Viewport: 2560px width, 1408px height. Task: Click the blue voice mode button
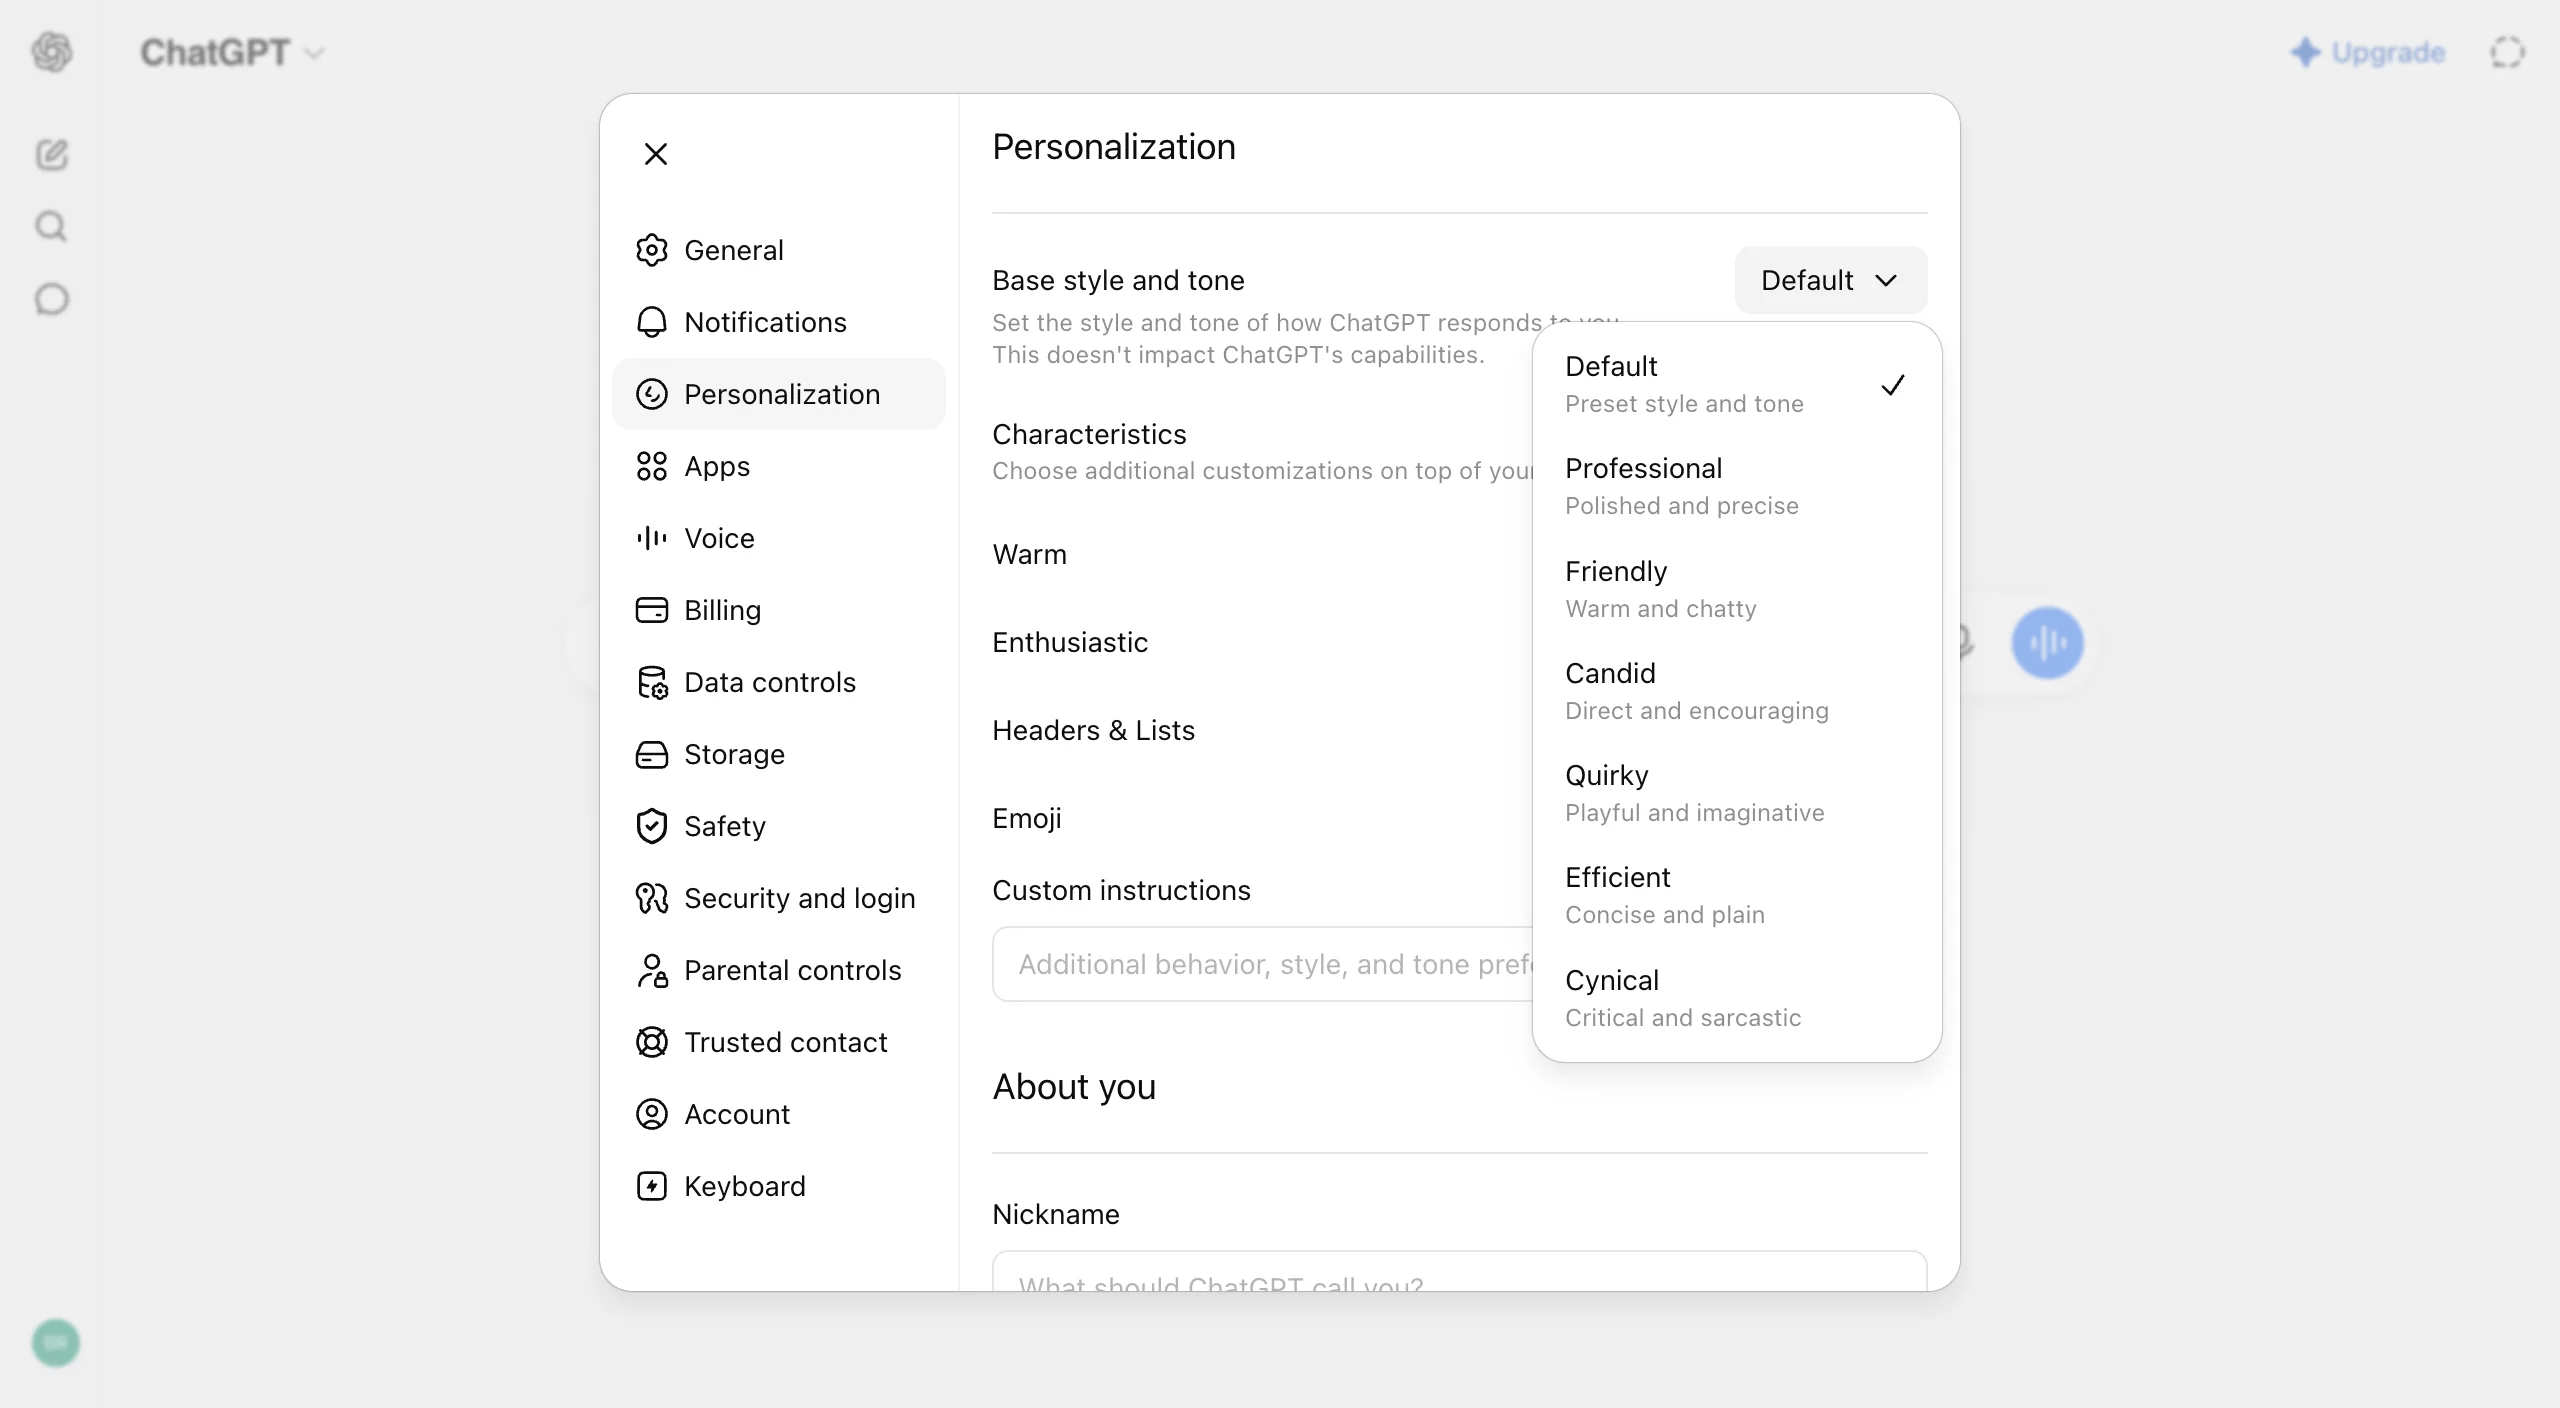point(2047,643)
